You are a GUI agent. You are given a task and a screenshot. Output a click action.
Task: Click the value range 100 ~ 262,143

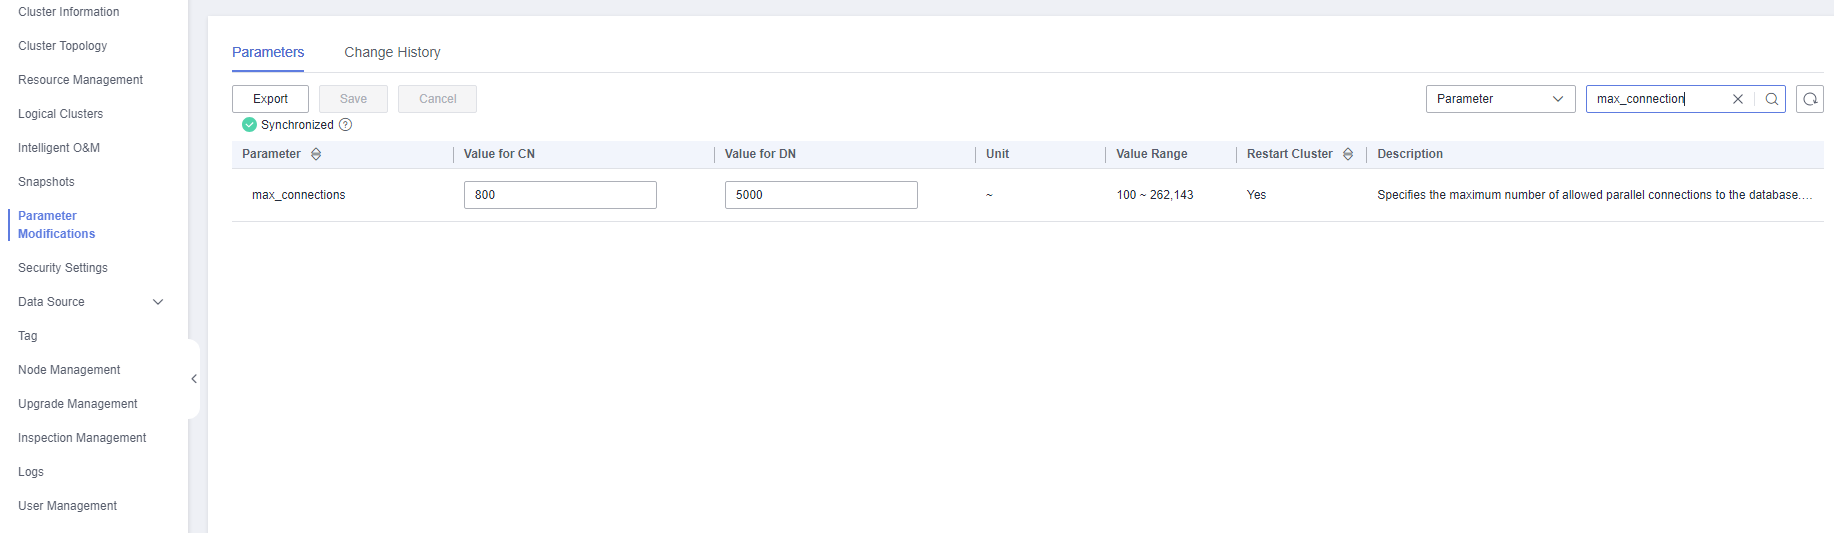[1155, 195]
